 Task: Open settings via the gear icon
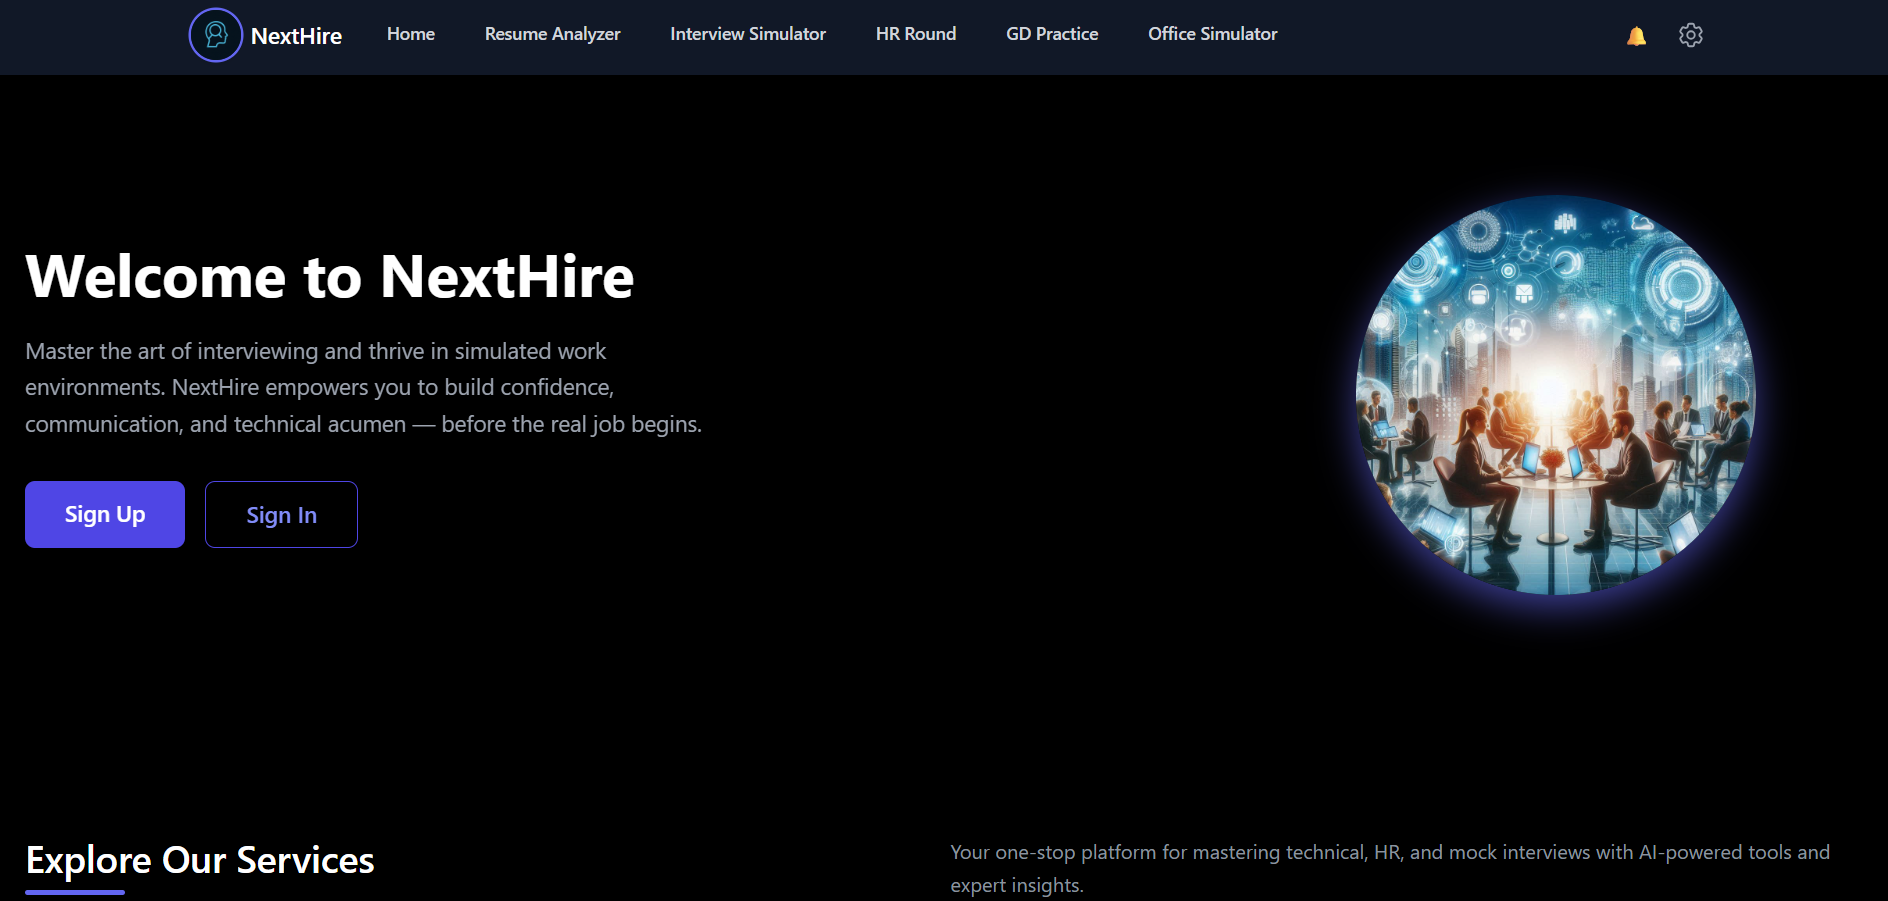tap(1690, 35)
